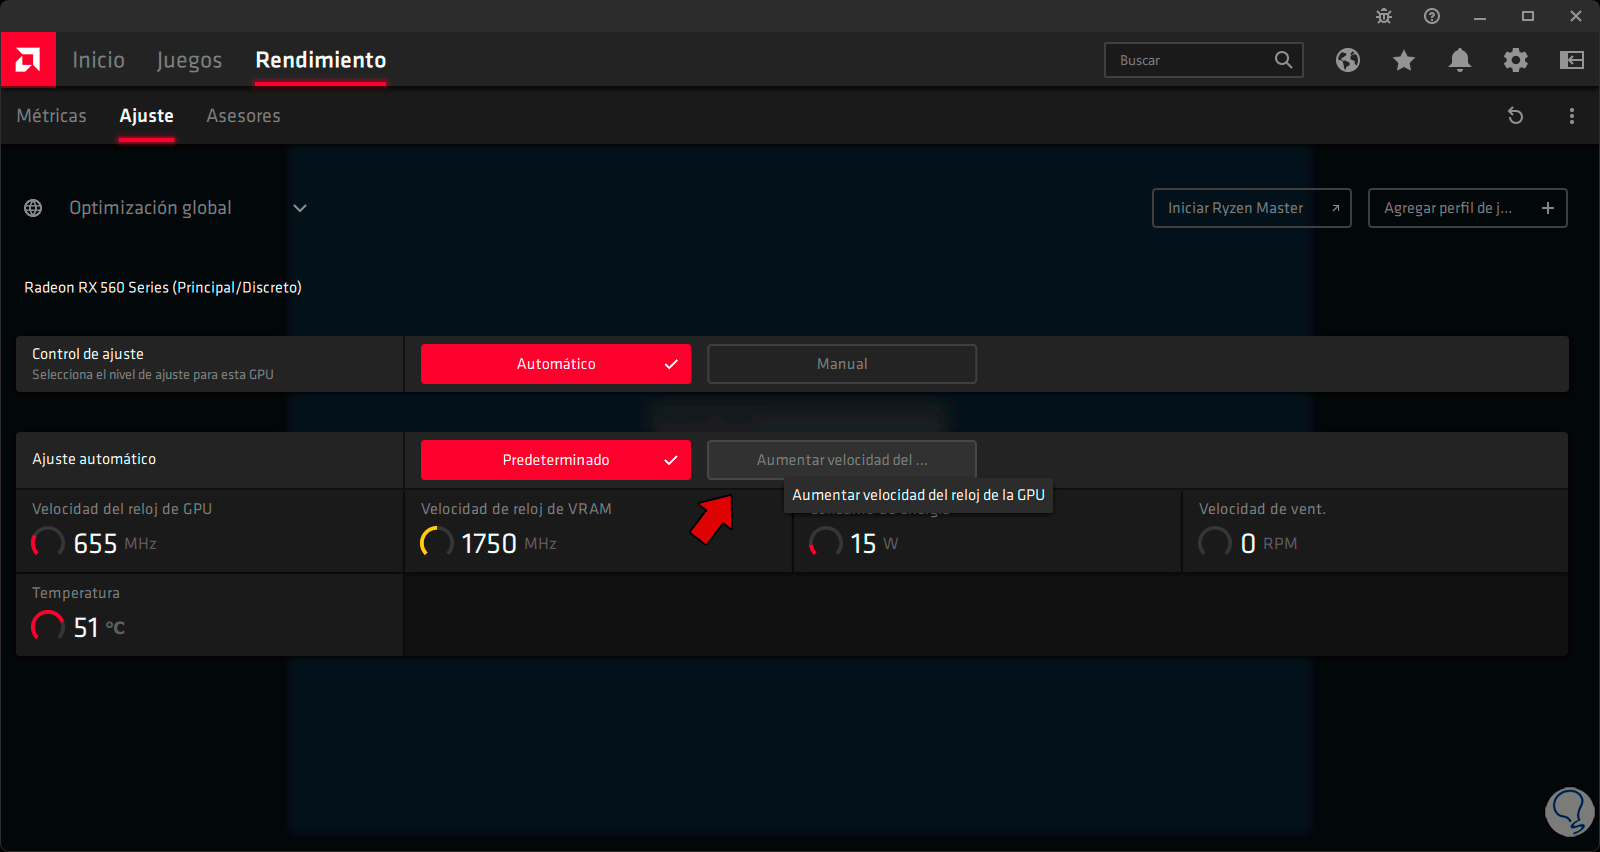
Task: Click 'Selecciona el nivel de ajuste' description text
Action: click(153, 375)
